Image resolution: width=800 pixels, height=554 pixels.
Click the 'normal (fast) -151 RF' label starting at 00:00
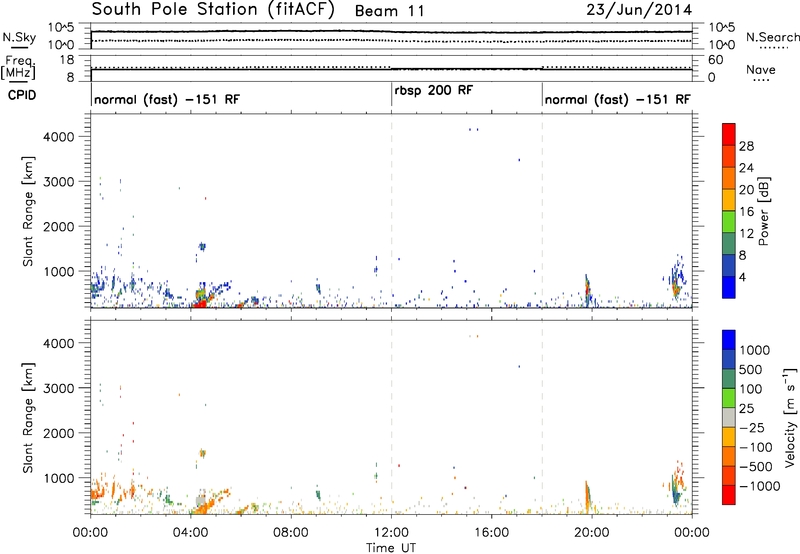[x=167, y=99]
